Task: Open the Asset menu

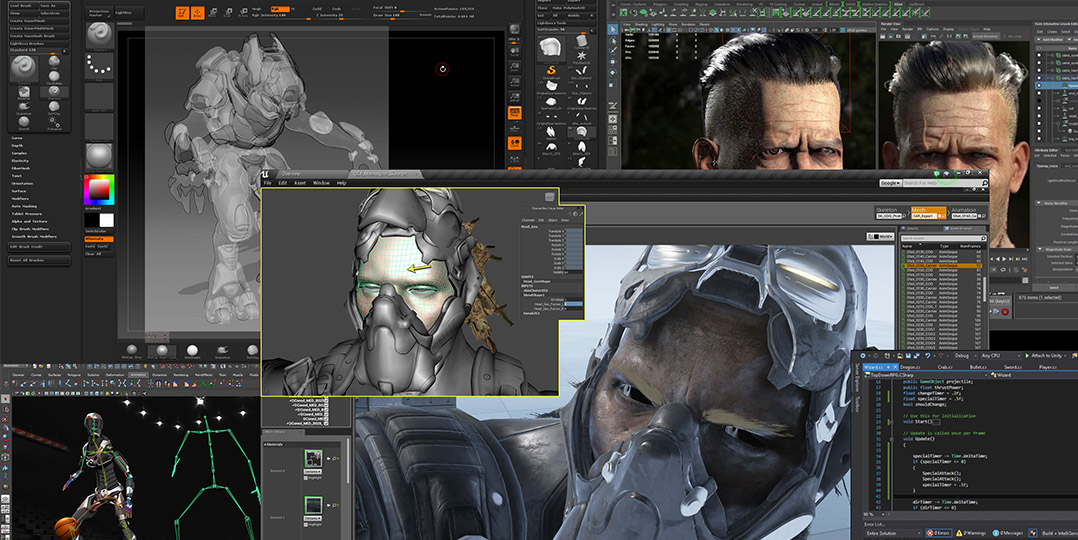Action: pyautogui.click(x=299, y=183)
